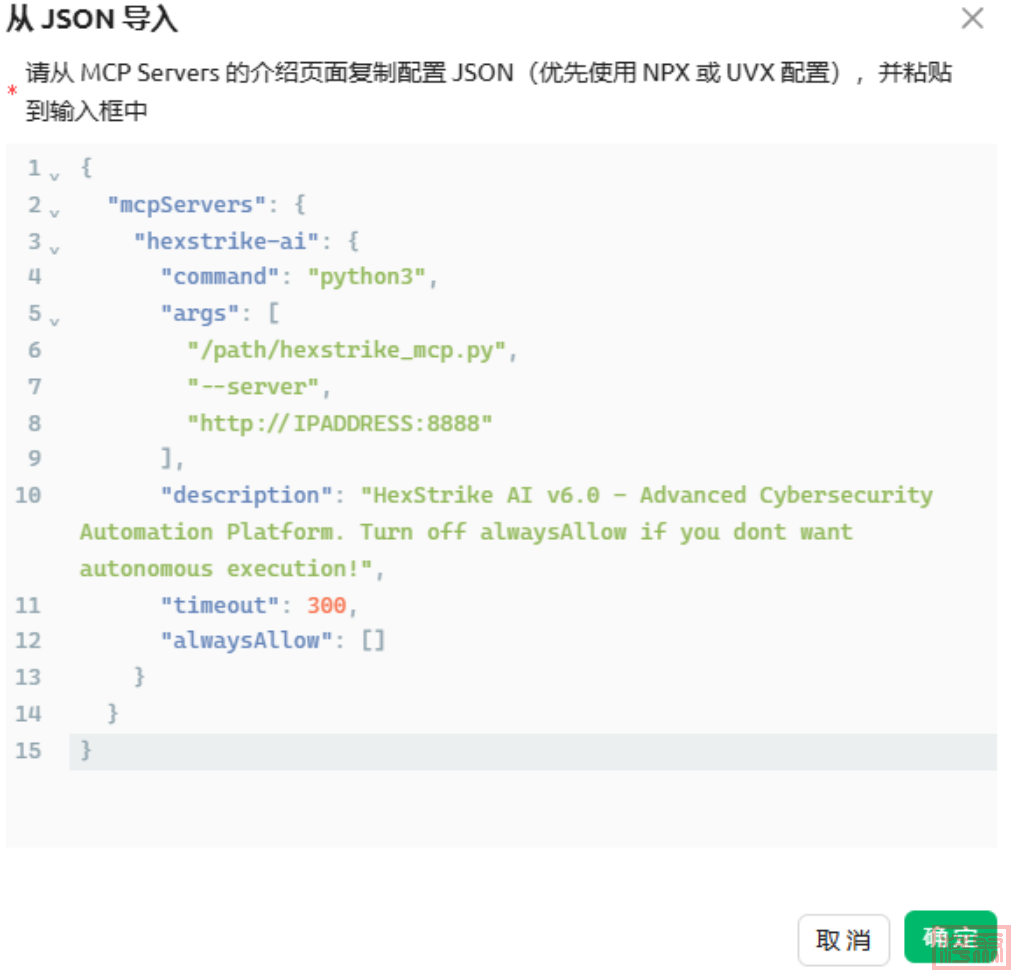Click line number 15 in the gutter

28,751
